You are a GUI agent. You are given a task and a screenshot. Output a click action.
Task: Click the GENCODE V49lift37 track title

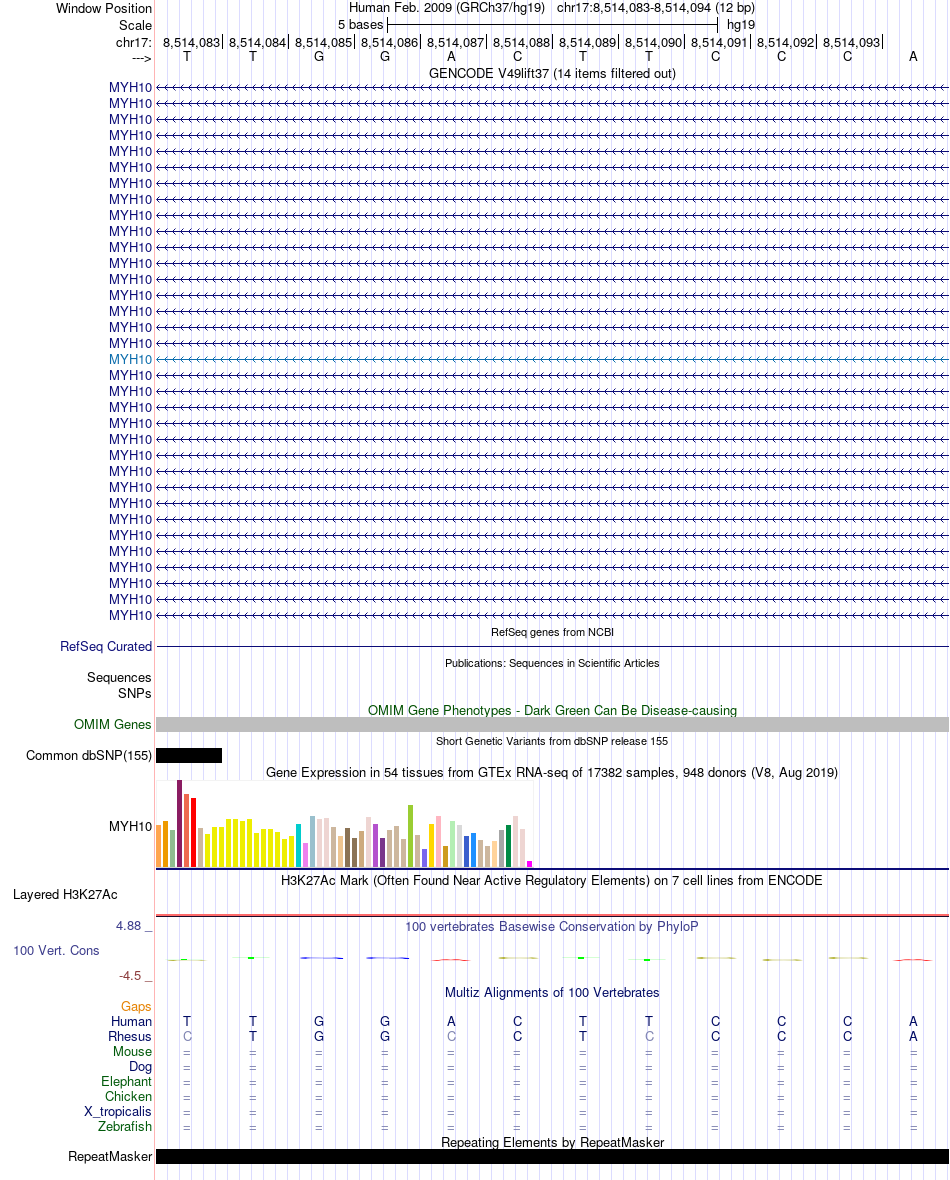(552, 74)
